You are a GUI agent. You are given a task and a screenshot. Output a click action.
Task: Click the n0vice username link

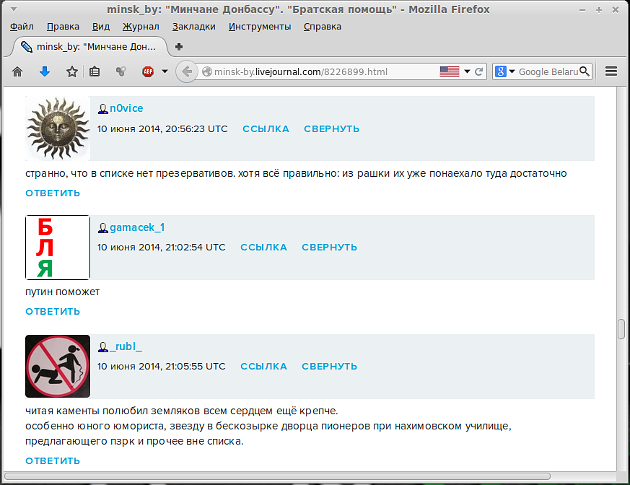[x=126, y=108]
